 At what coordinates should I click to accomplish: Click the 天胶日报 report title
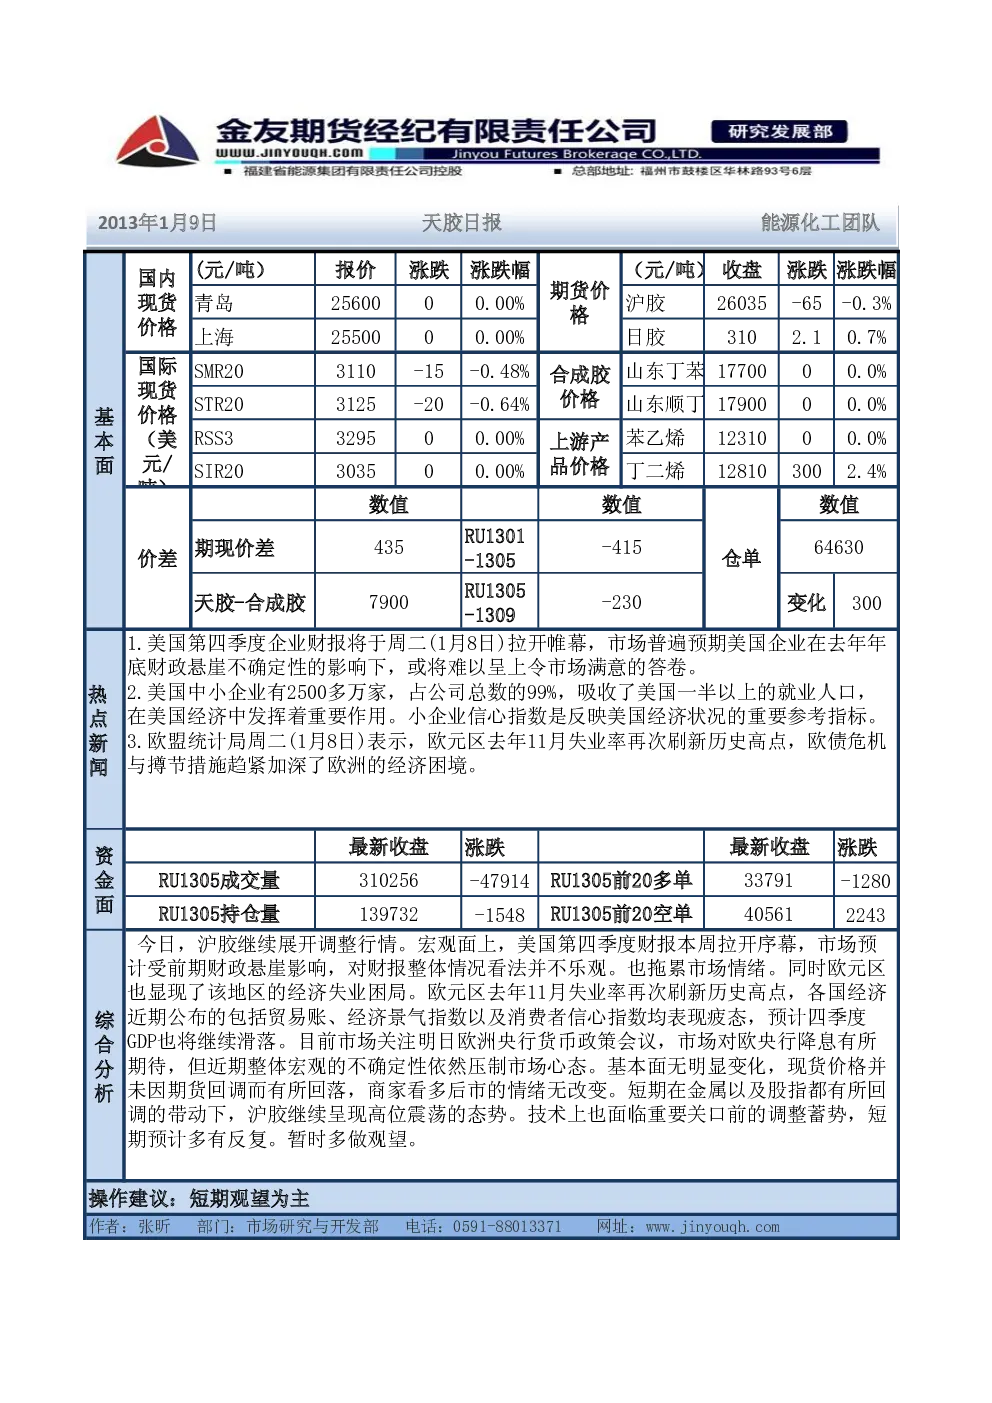pos(461,223)
